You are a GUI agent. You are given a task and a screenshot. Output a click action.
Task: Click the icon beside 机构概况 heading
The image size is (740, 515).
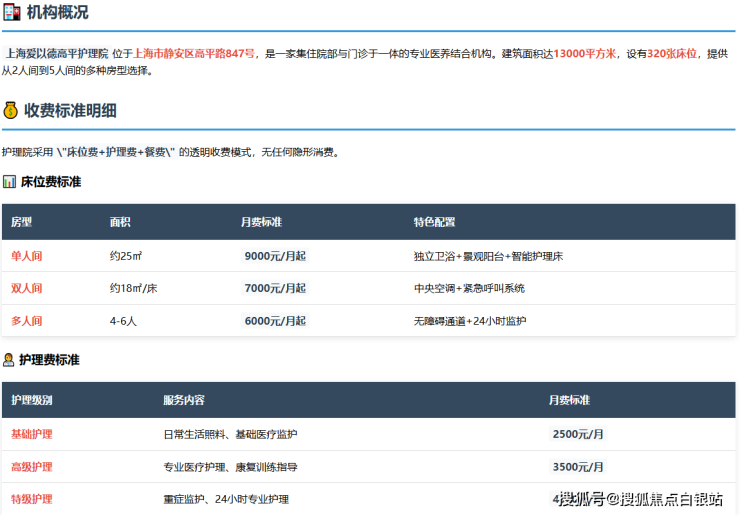coord(11,12)
